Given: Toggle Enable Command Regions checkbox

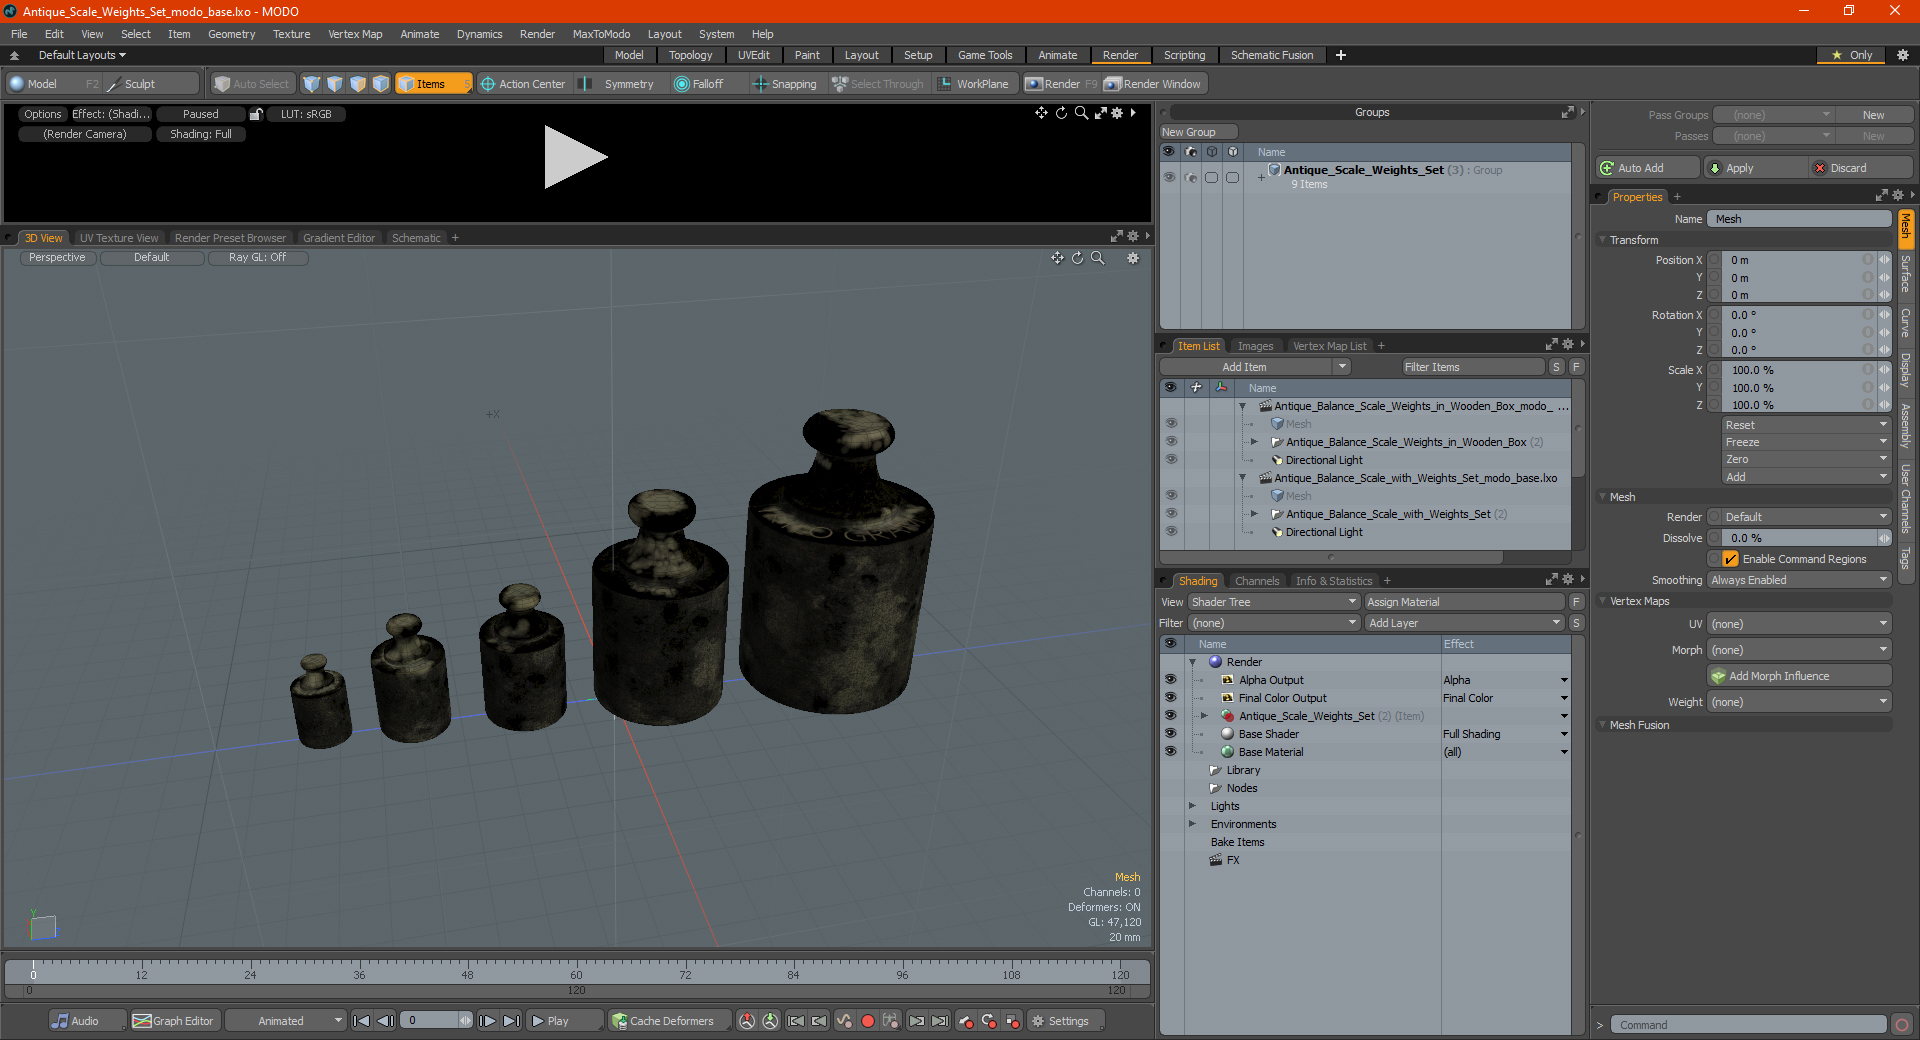Looking at the screenshot, I should point(1731,559).
